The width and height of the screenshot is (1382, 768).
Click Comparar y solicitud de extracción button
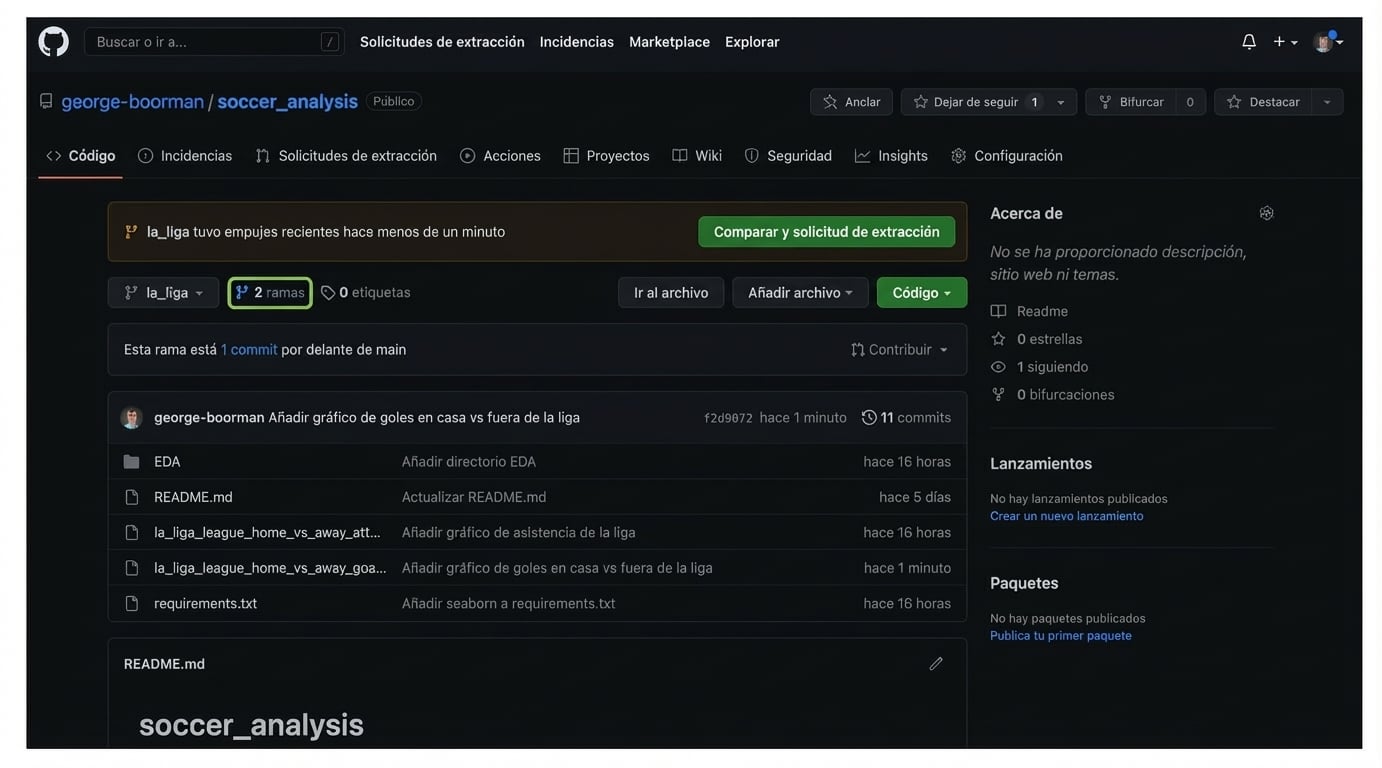click(x=826, y=232)
